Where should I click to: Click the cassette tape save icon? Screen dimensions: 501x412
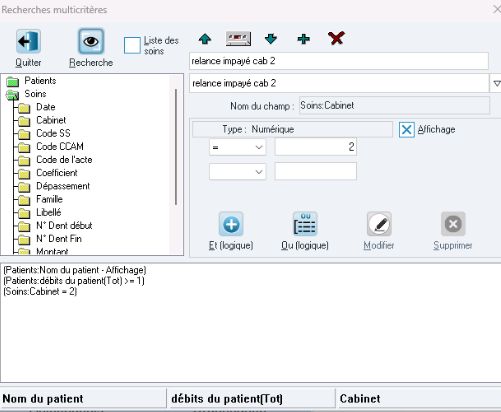(x=238, y=39)
